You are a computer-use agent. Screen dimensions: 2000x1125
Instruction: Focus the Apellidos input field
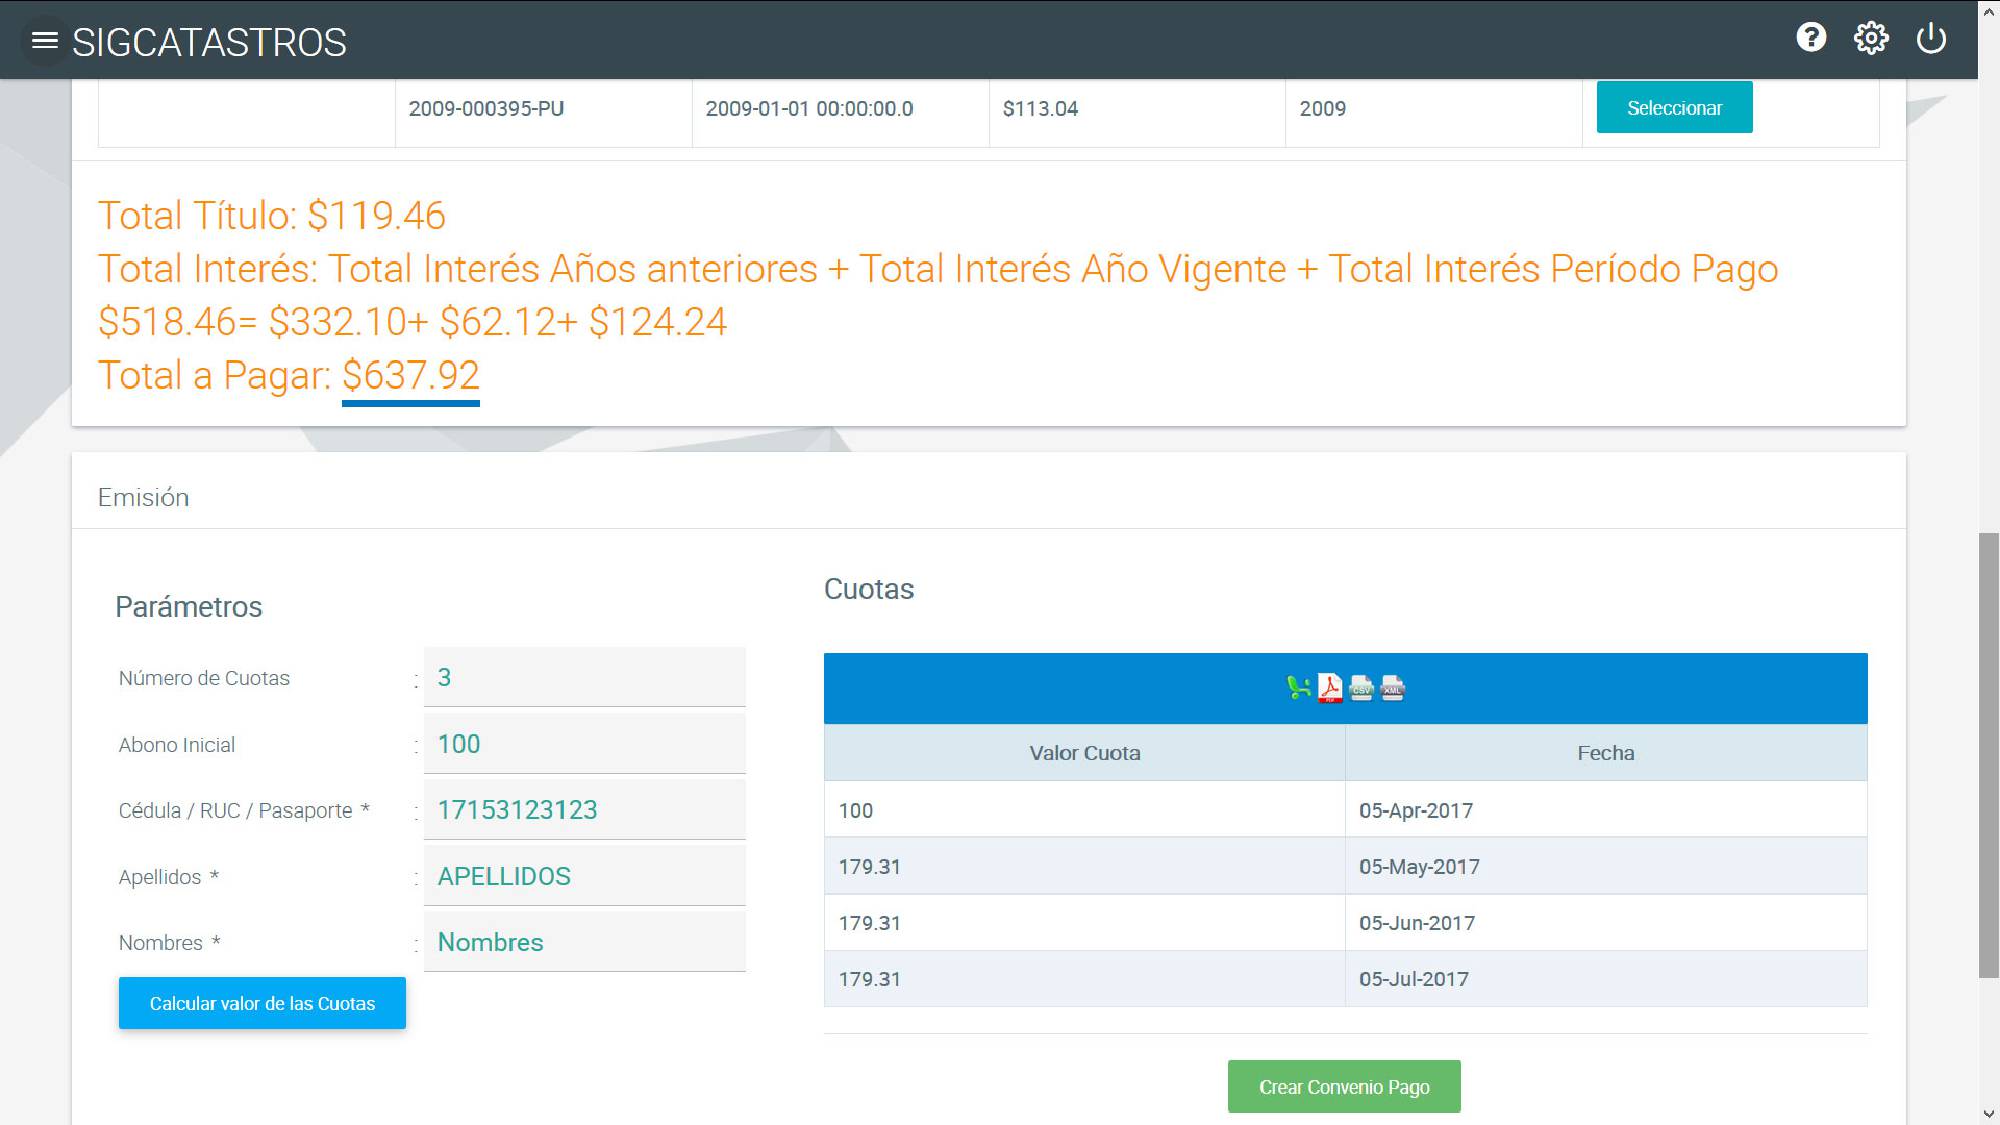(x=585, y=875)
